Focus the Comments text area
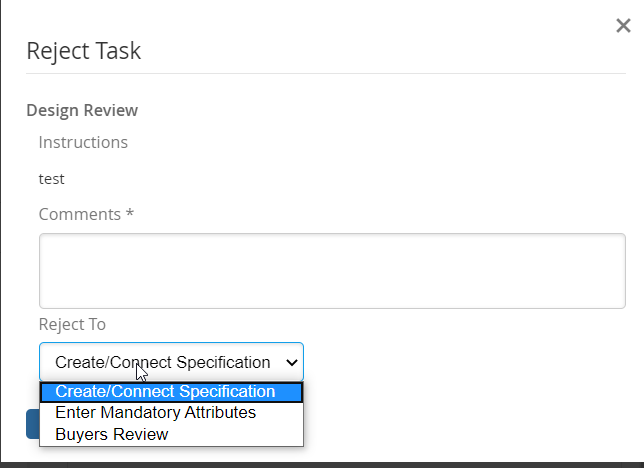Screen dimensions: 644x468 coord(332,270)
